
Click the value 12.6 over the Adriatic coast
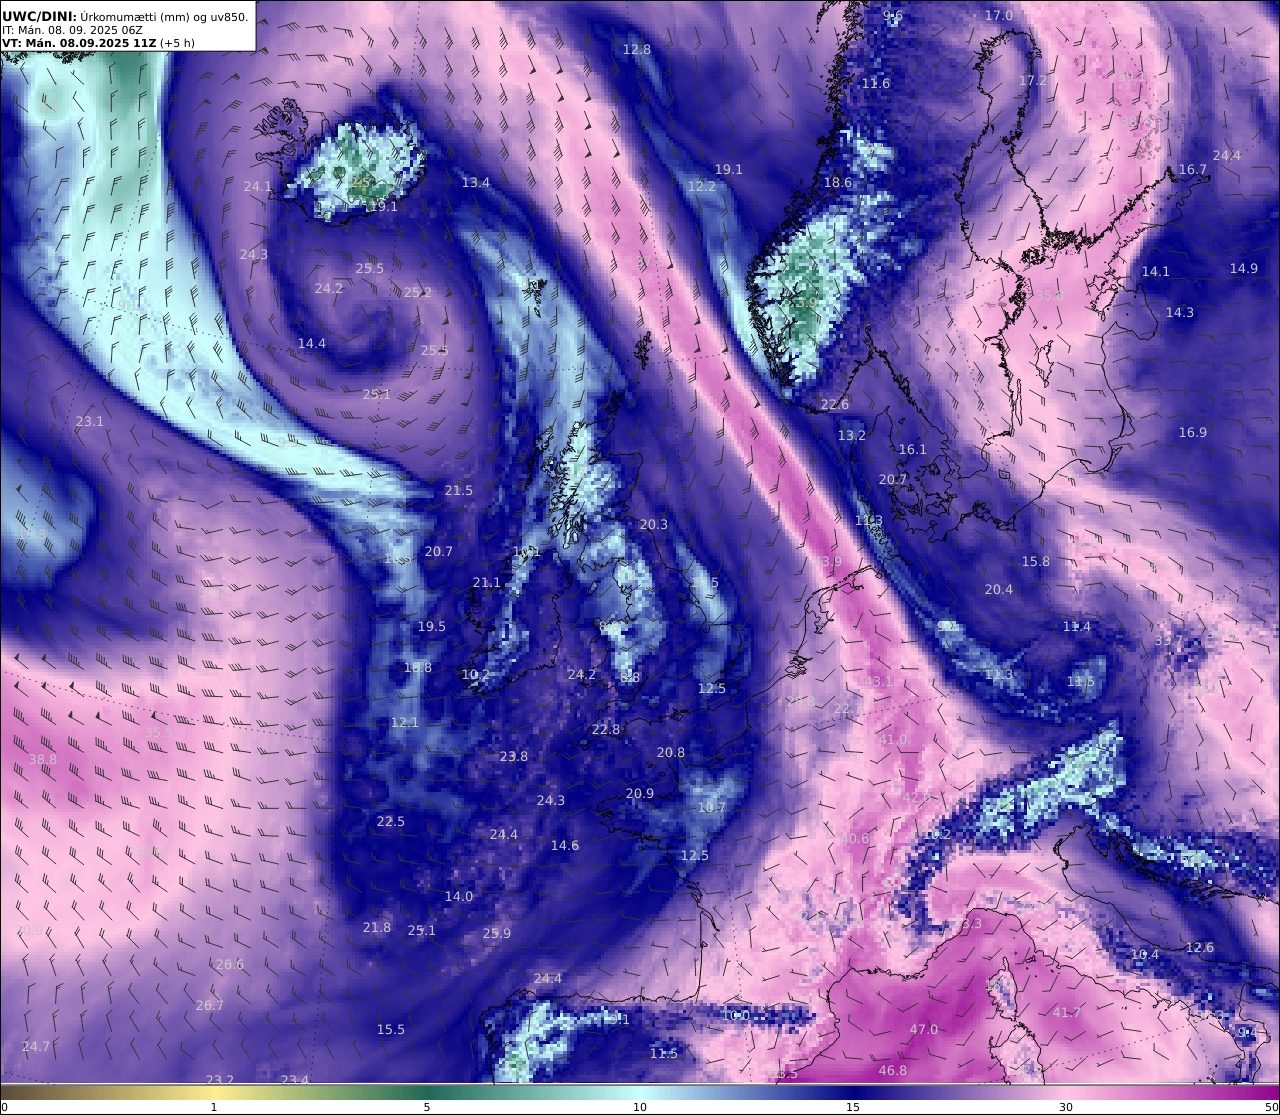(x=1200, y=947)
